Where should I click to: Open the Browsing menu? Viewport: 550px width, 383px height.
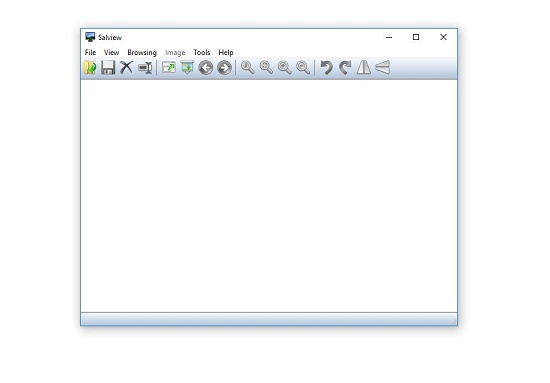(142, 53)
